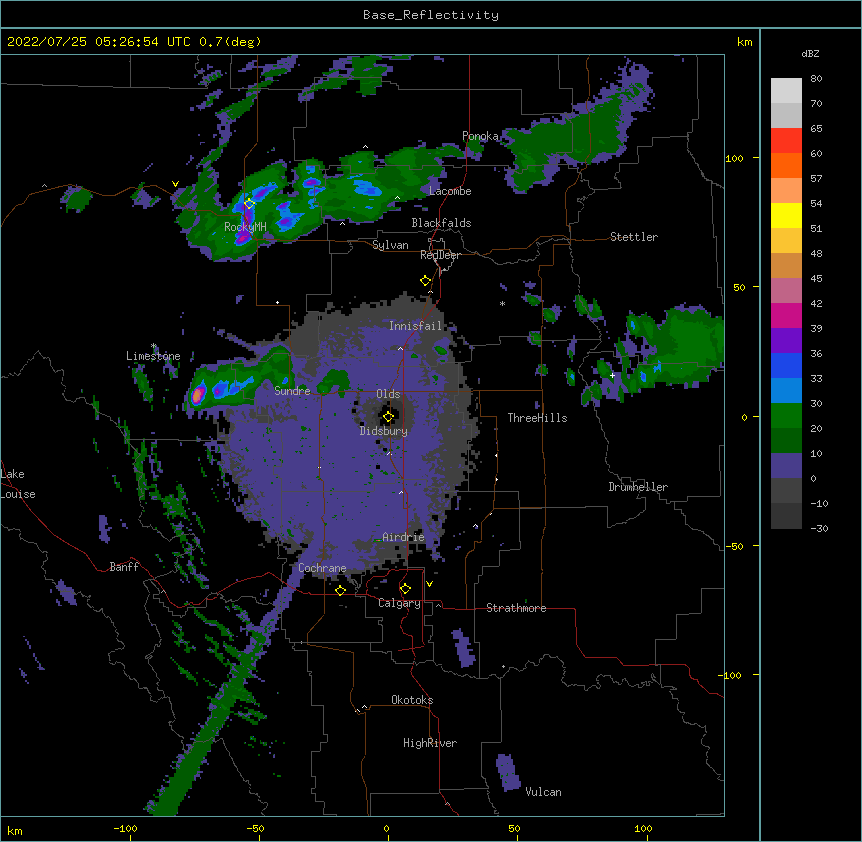Click the ThreeHills label
862x842 pixels.
(537, 418)
